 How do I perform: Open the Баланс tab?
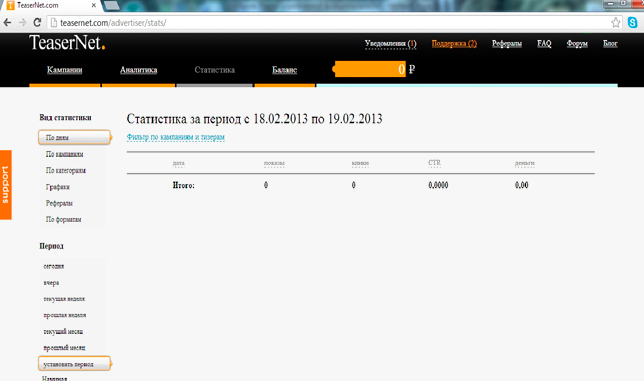click(x=284, y=70)
